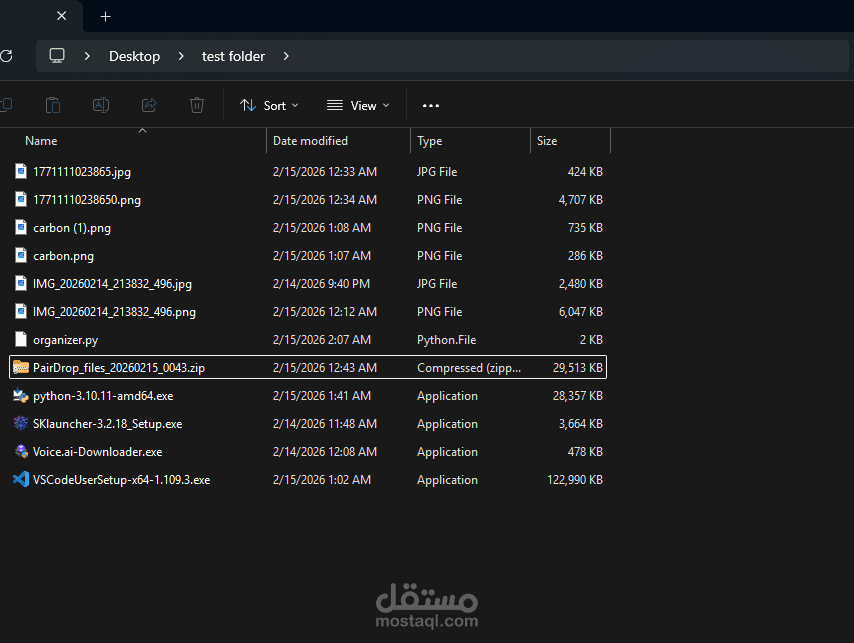
Task: Click size value 4,707 KB
Action: coord(581,200)
